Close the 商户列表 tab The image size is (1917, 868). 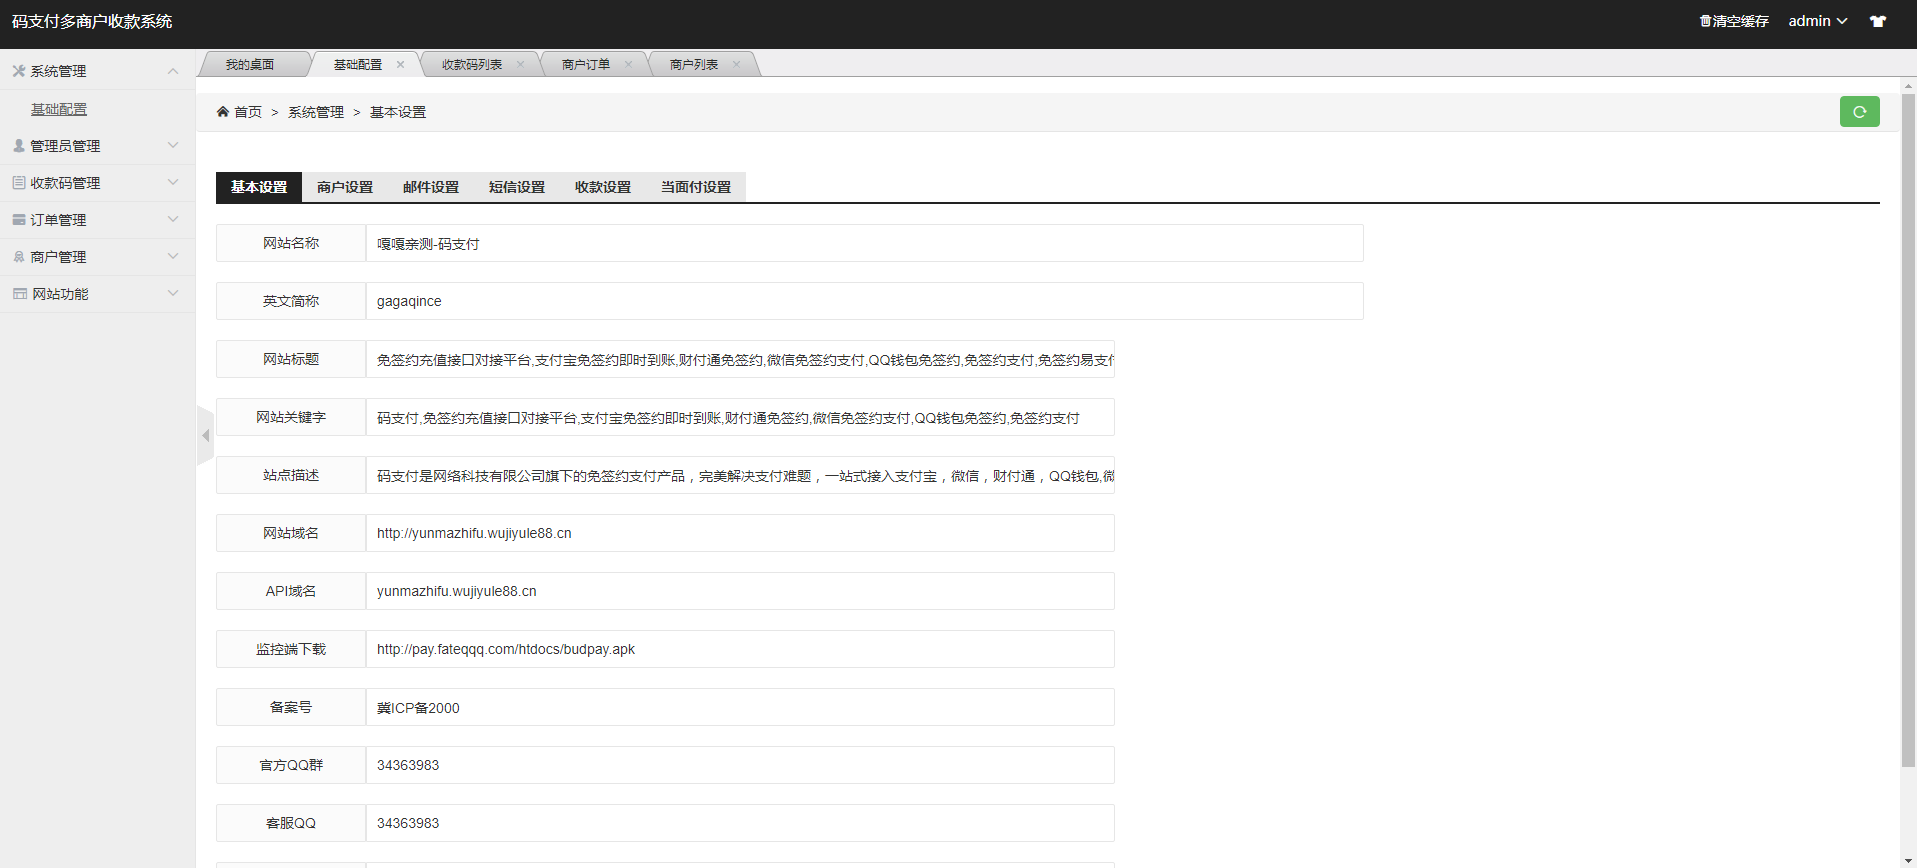click(737, 65)
